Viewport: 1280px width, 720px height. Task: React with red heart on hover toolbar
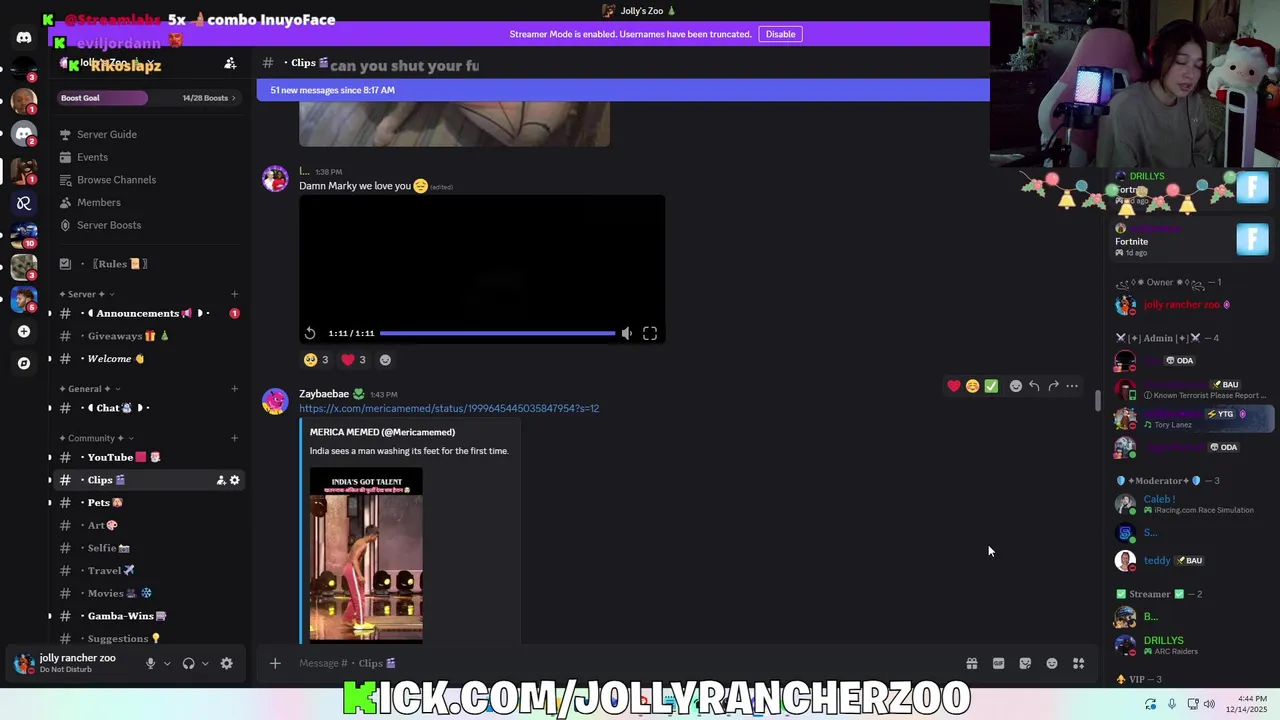tap(954, 386)
